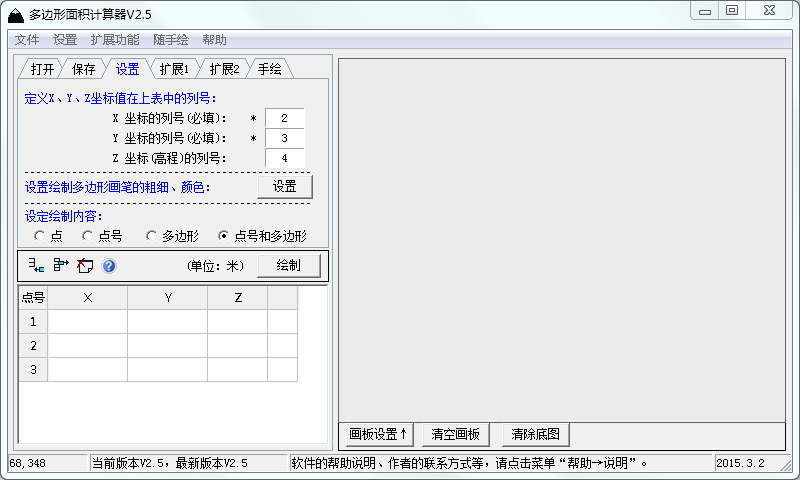
Task: Close the 多边形面积计算器 window
Action: pos(769,11)
